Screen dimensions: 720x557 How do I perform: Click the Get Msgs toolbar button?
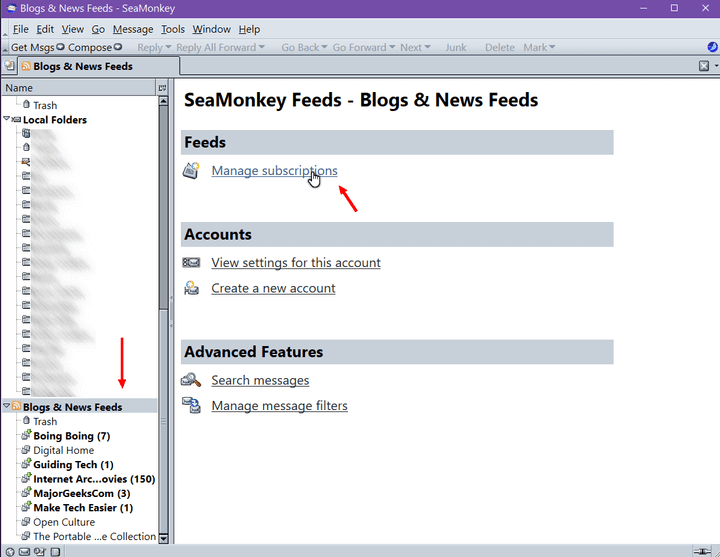coord(32,47)
